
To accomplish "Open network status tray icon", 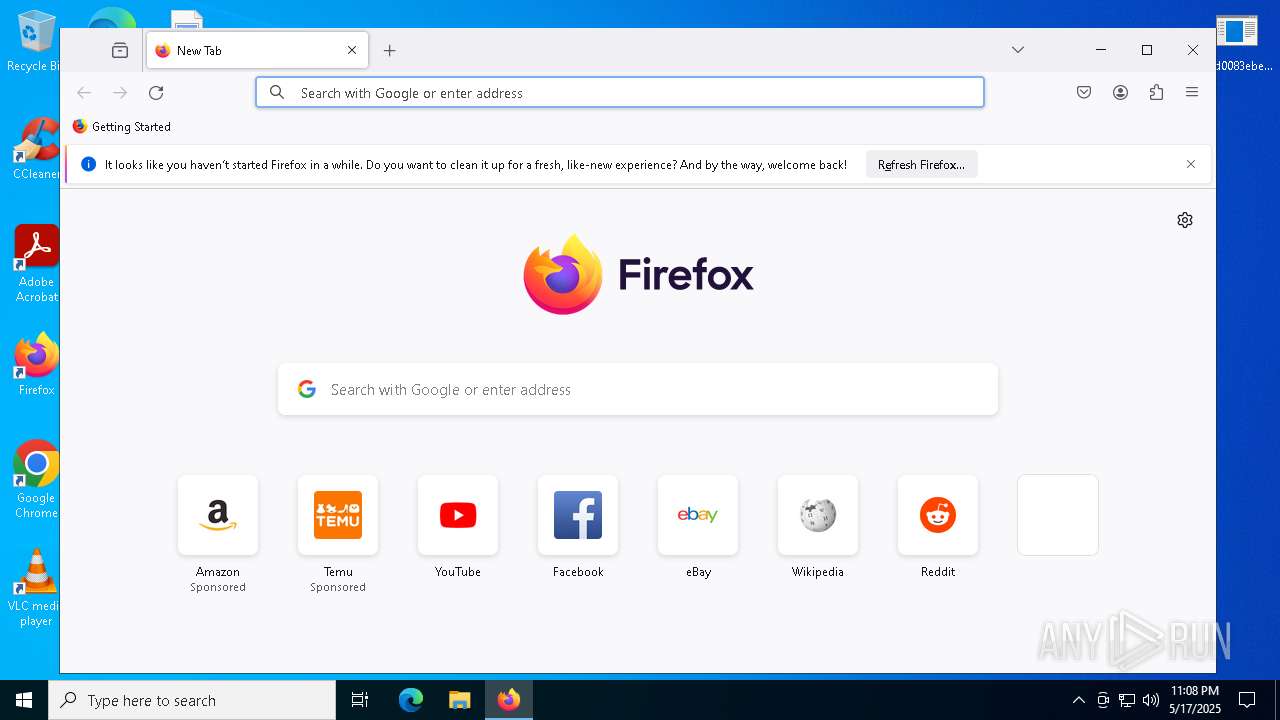I will [x=1127, y=700].
